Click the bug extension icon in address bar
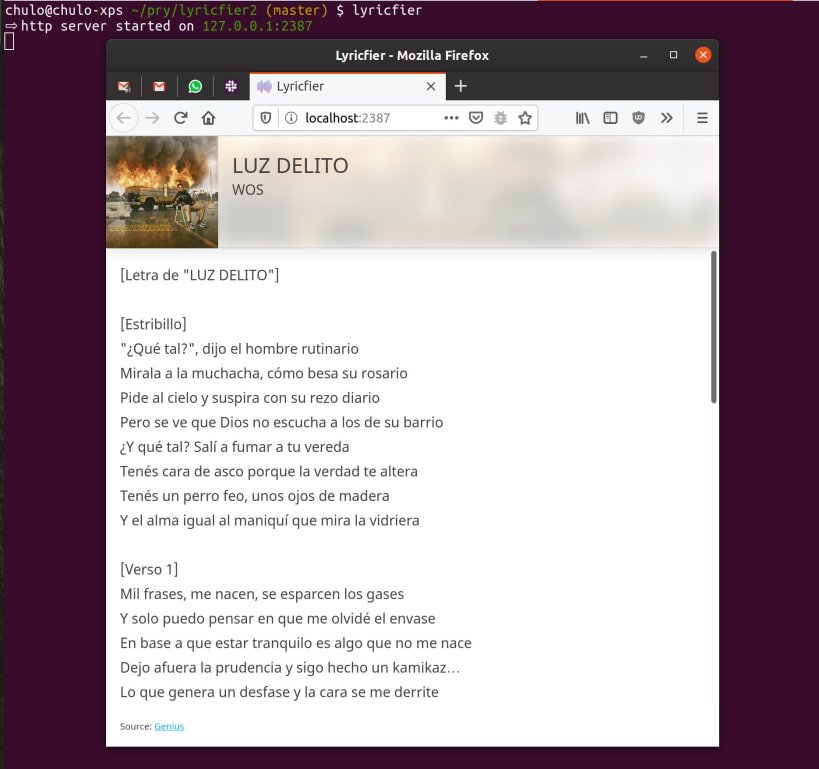Viewport: 819px width, 769px height. [x=500, y=118]
